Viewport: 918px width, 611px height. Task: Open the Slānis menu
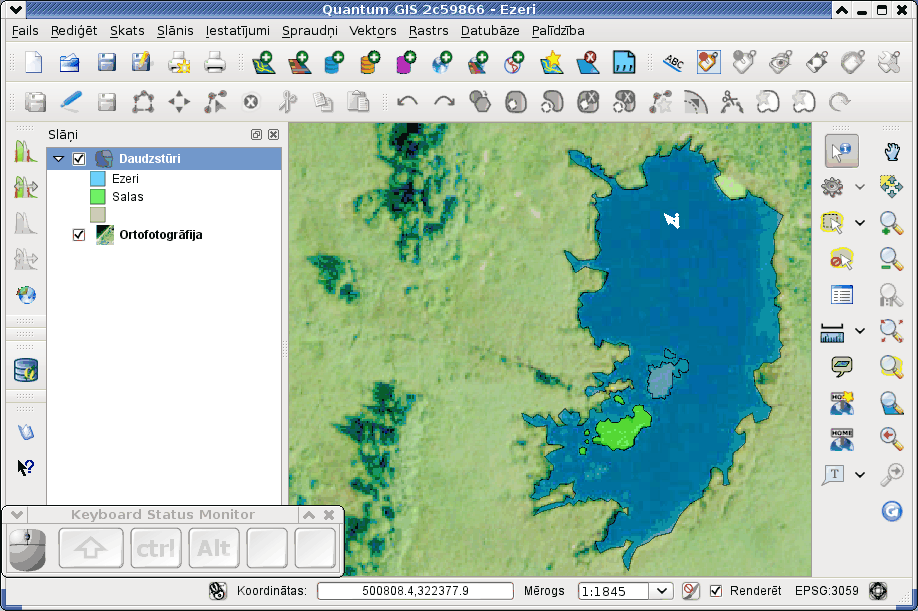(175, 31)
